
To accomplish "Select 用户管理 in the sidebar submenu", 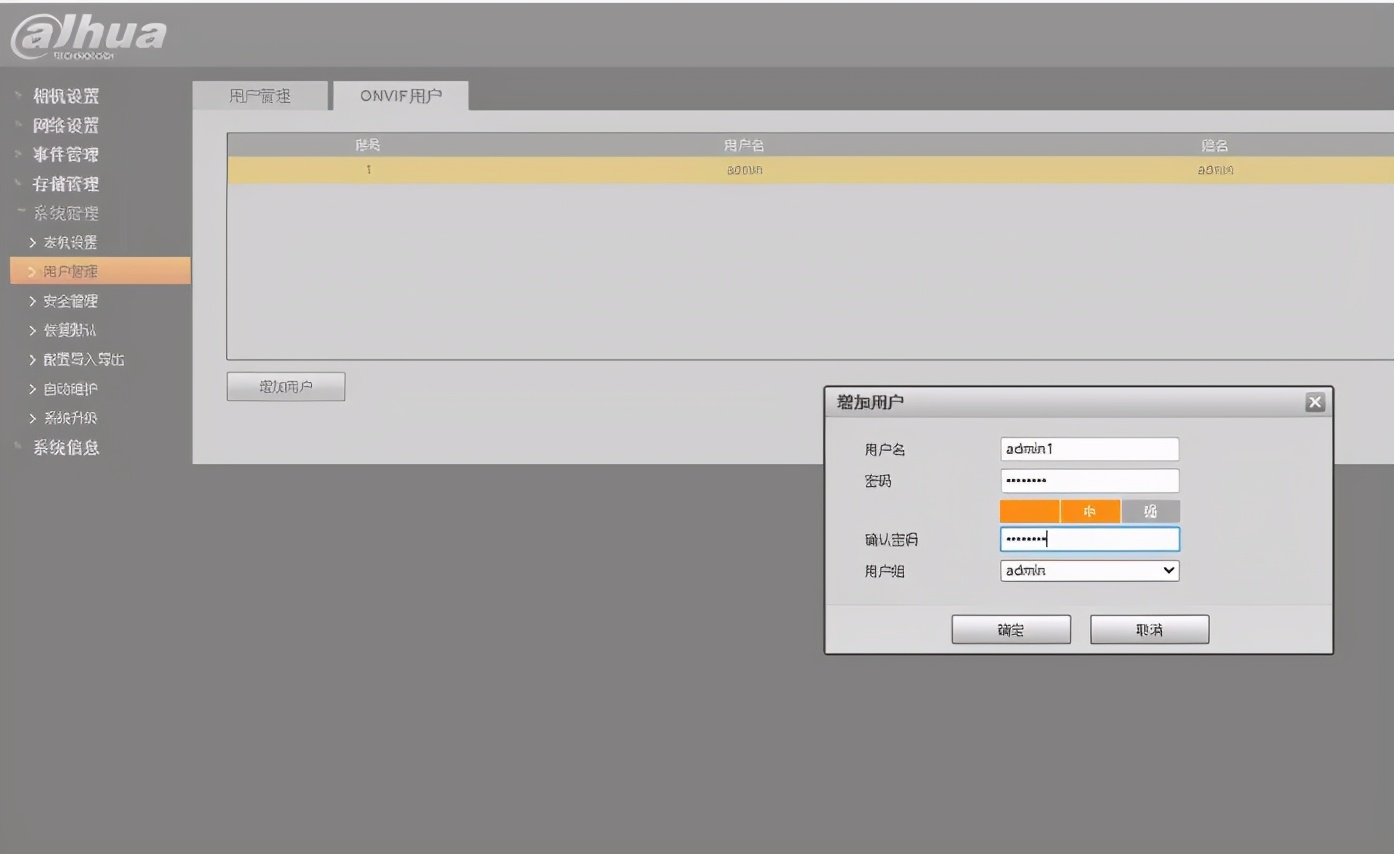I will (100, 271).
